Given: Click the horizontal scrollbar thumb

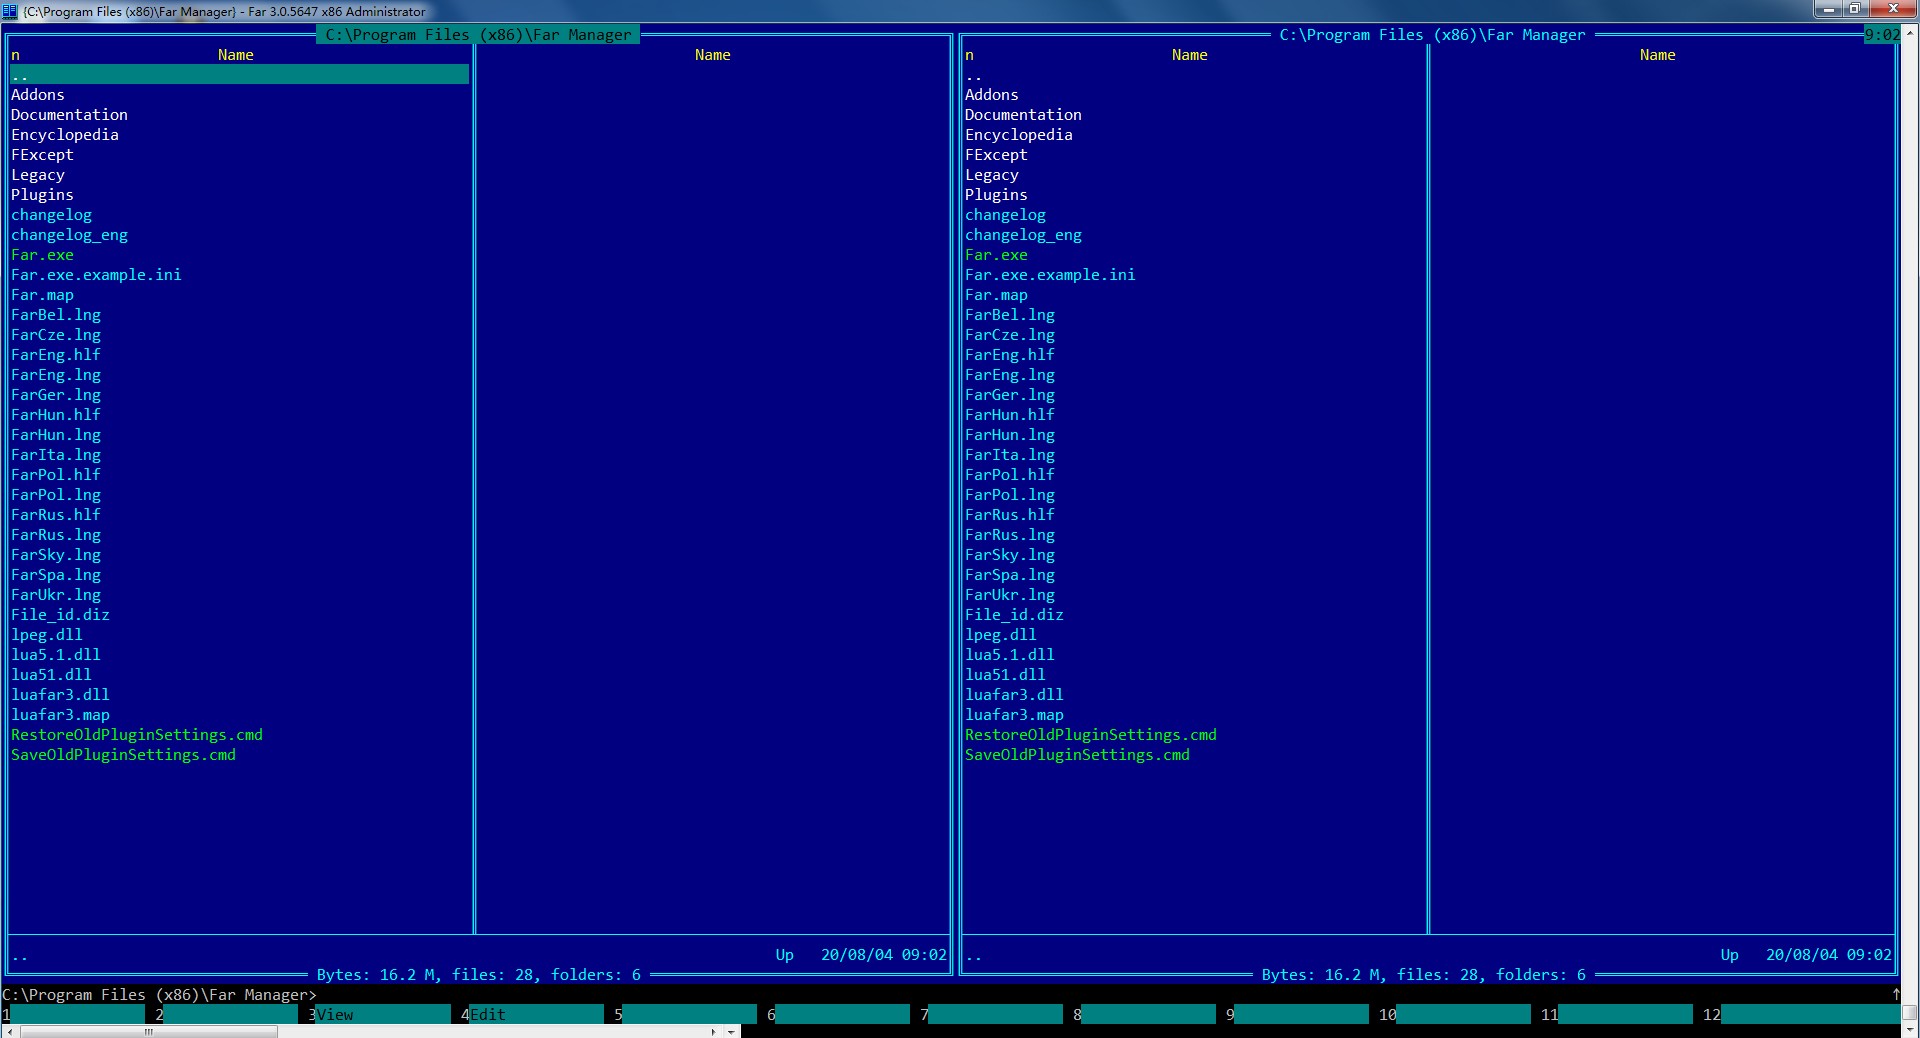Looking at the screenshot, I should click(x=148, y=1031).
